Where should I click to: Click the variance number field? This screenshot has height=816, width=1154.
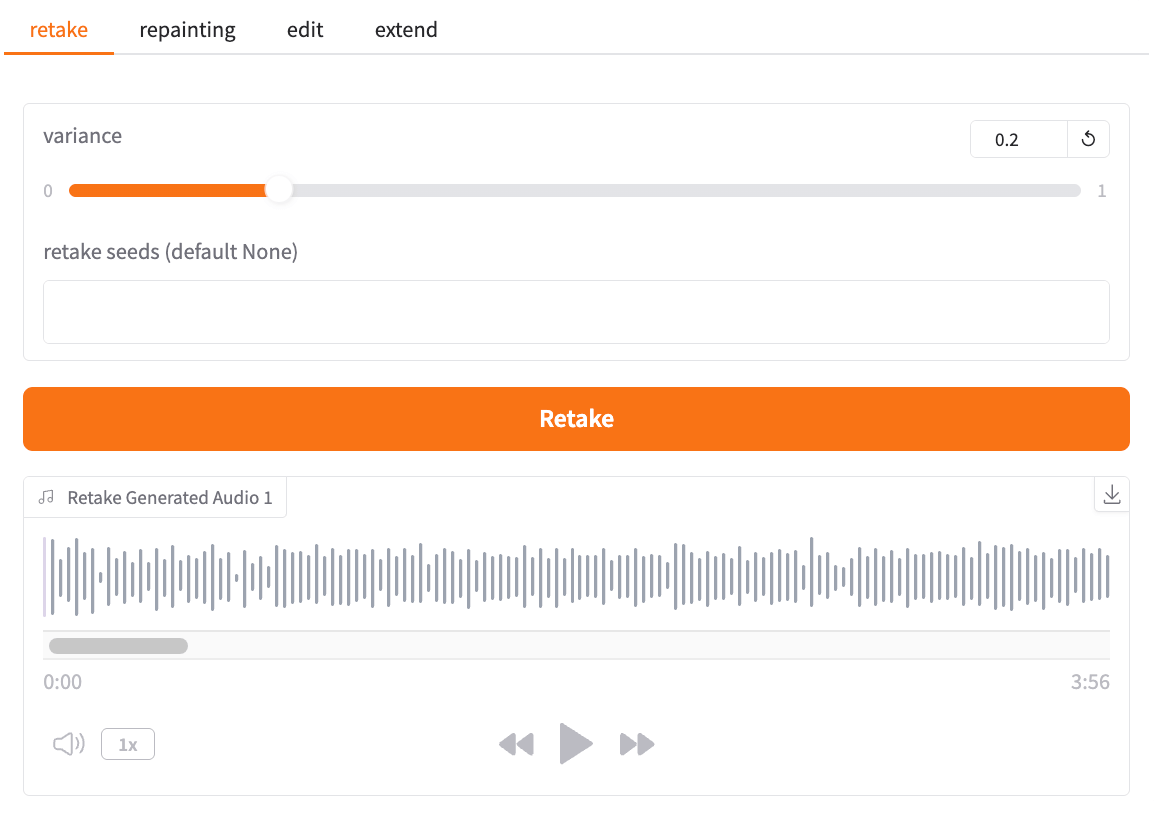1018,140
